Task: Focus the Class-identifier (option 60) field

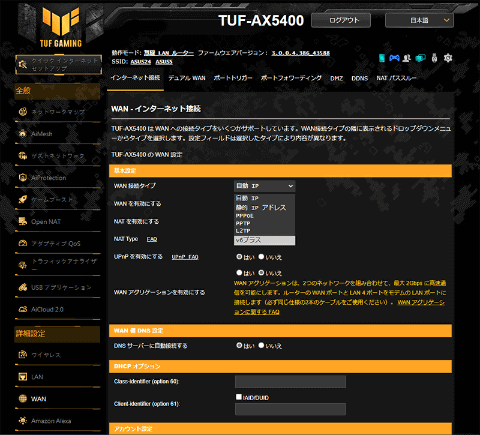Action: tap(290, 382)
